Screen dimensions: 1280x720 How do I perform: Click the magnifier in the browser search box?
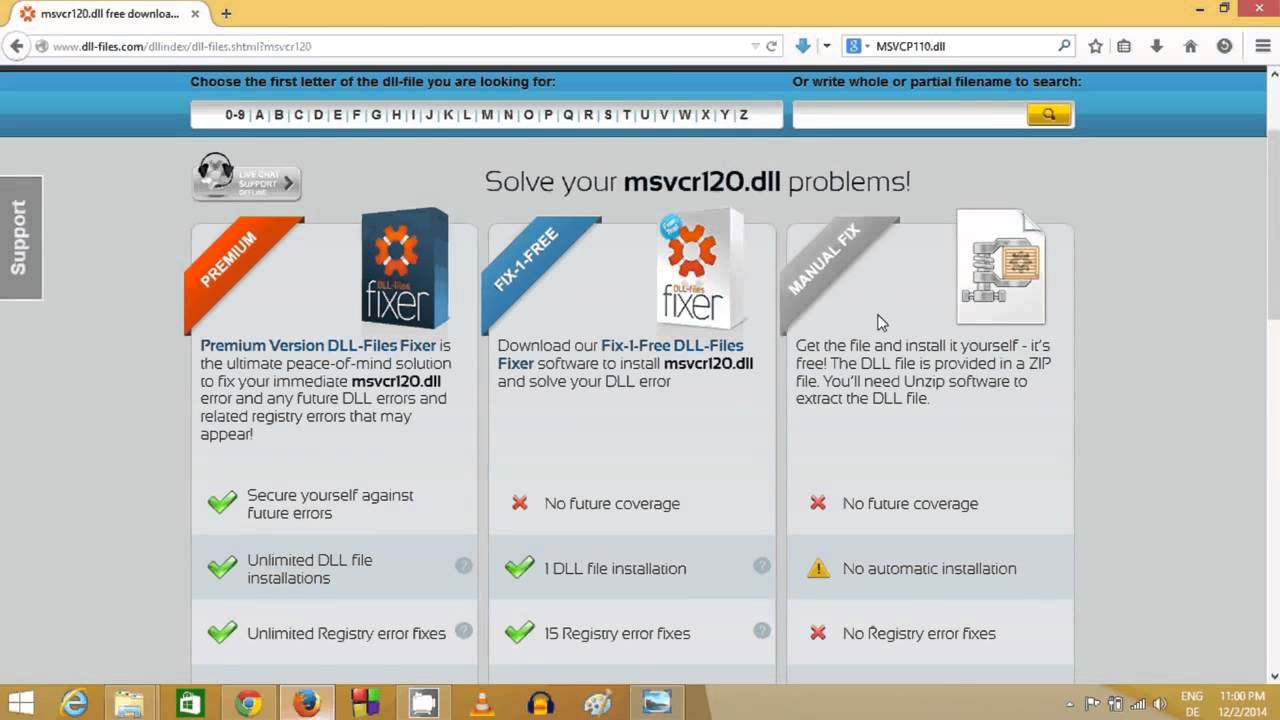tap(1064, 46)
